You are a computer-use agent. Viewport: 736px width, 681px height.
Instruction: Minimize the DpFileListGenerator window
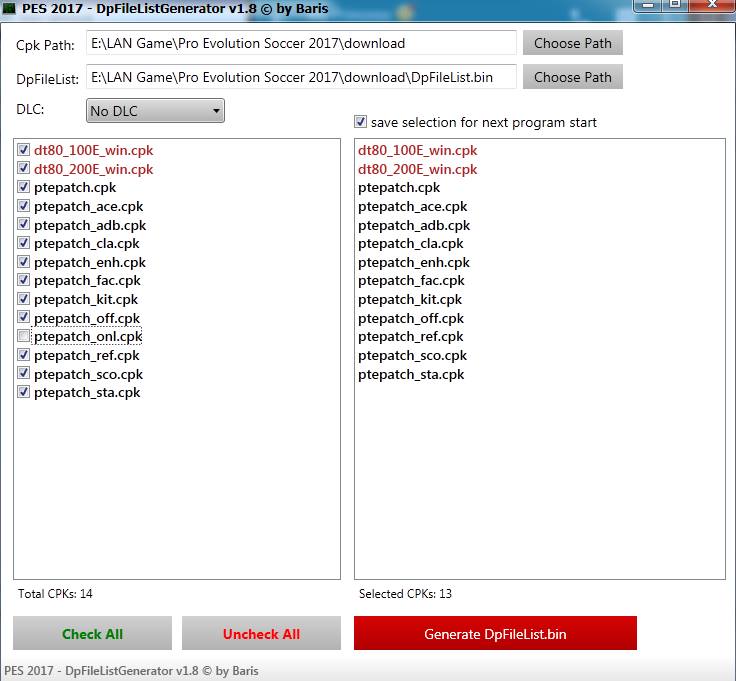click(x=648, y=5)
